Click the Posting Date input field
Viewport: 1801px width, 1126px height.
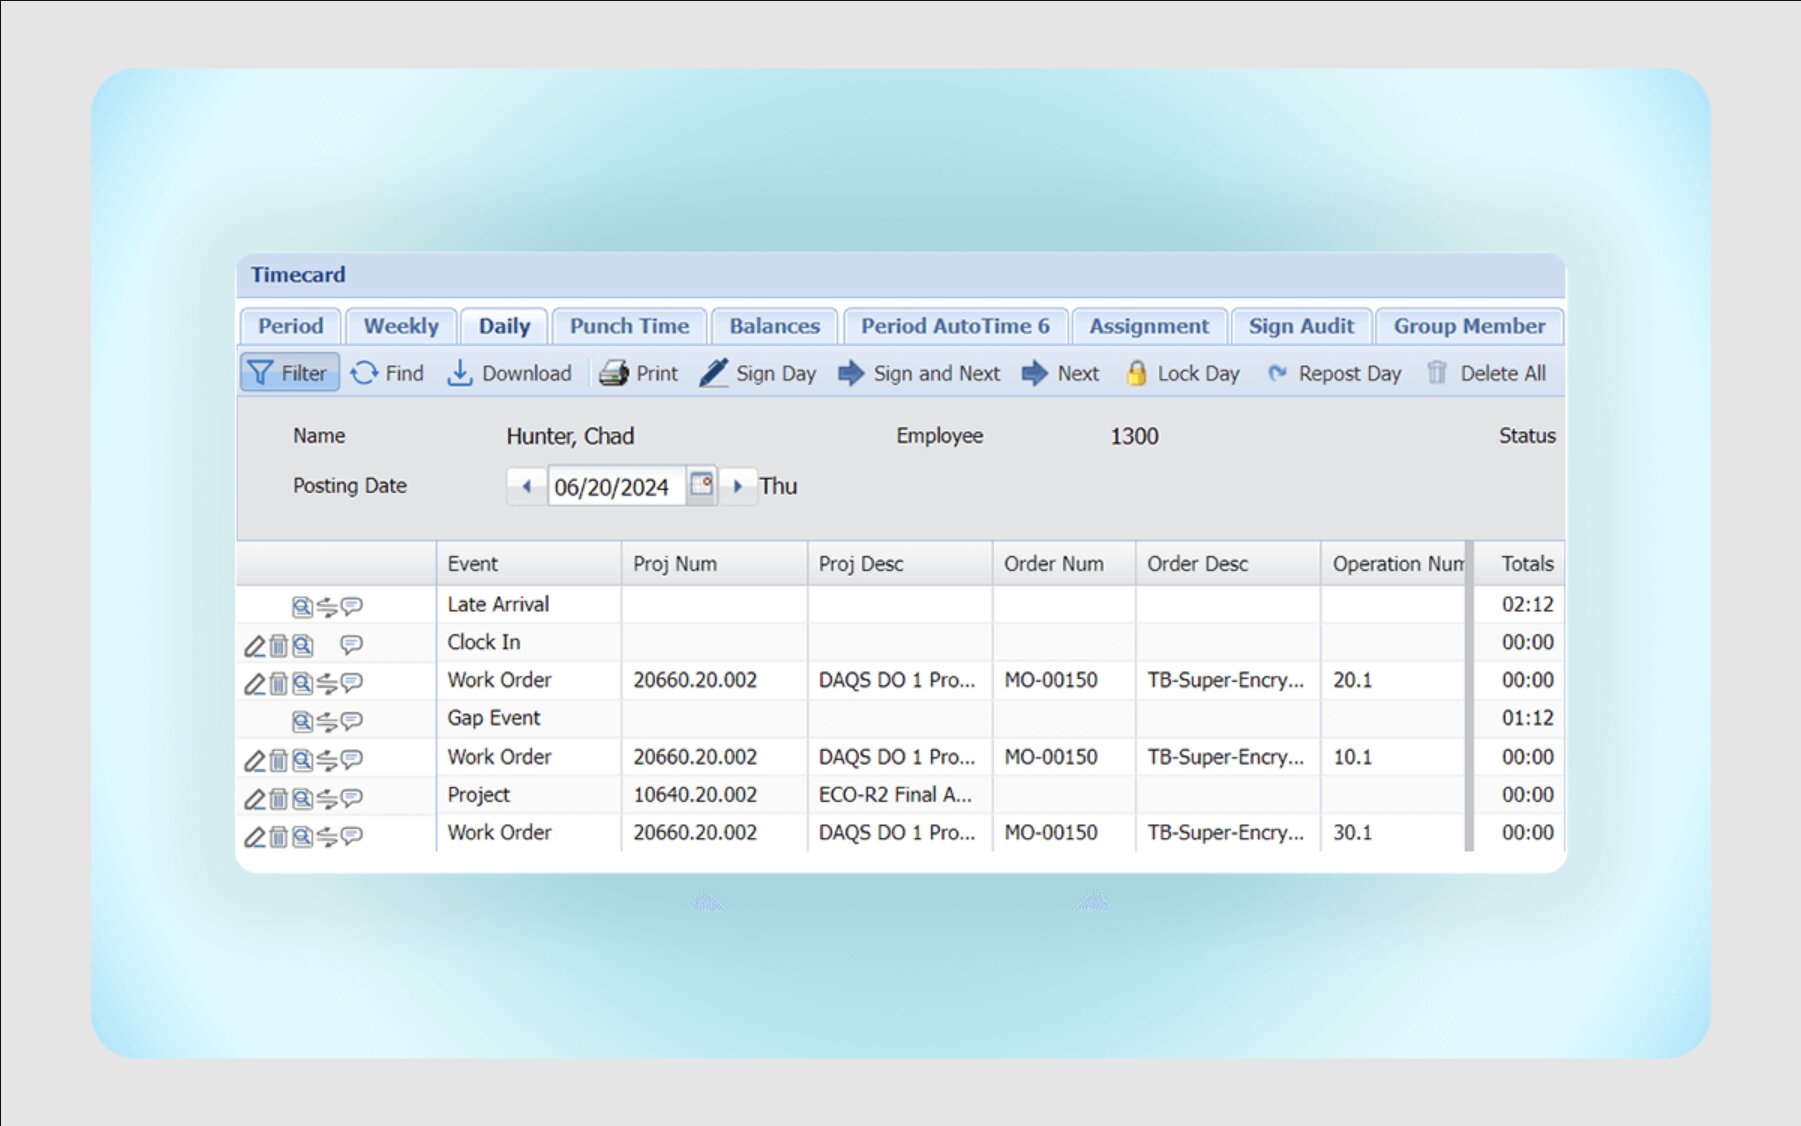[x=613, y=487]
